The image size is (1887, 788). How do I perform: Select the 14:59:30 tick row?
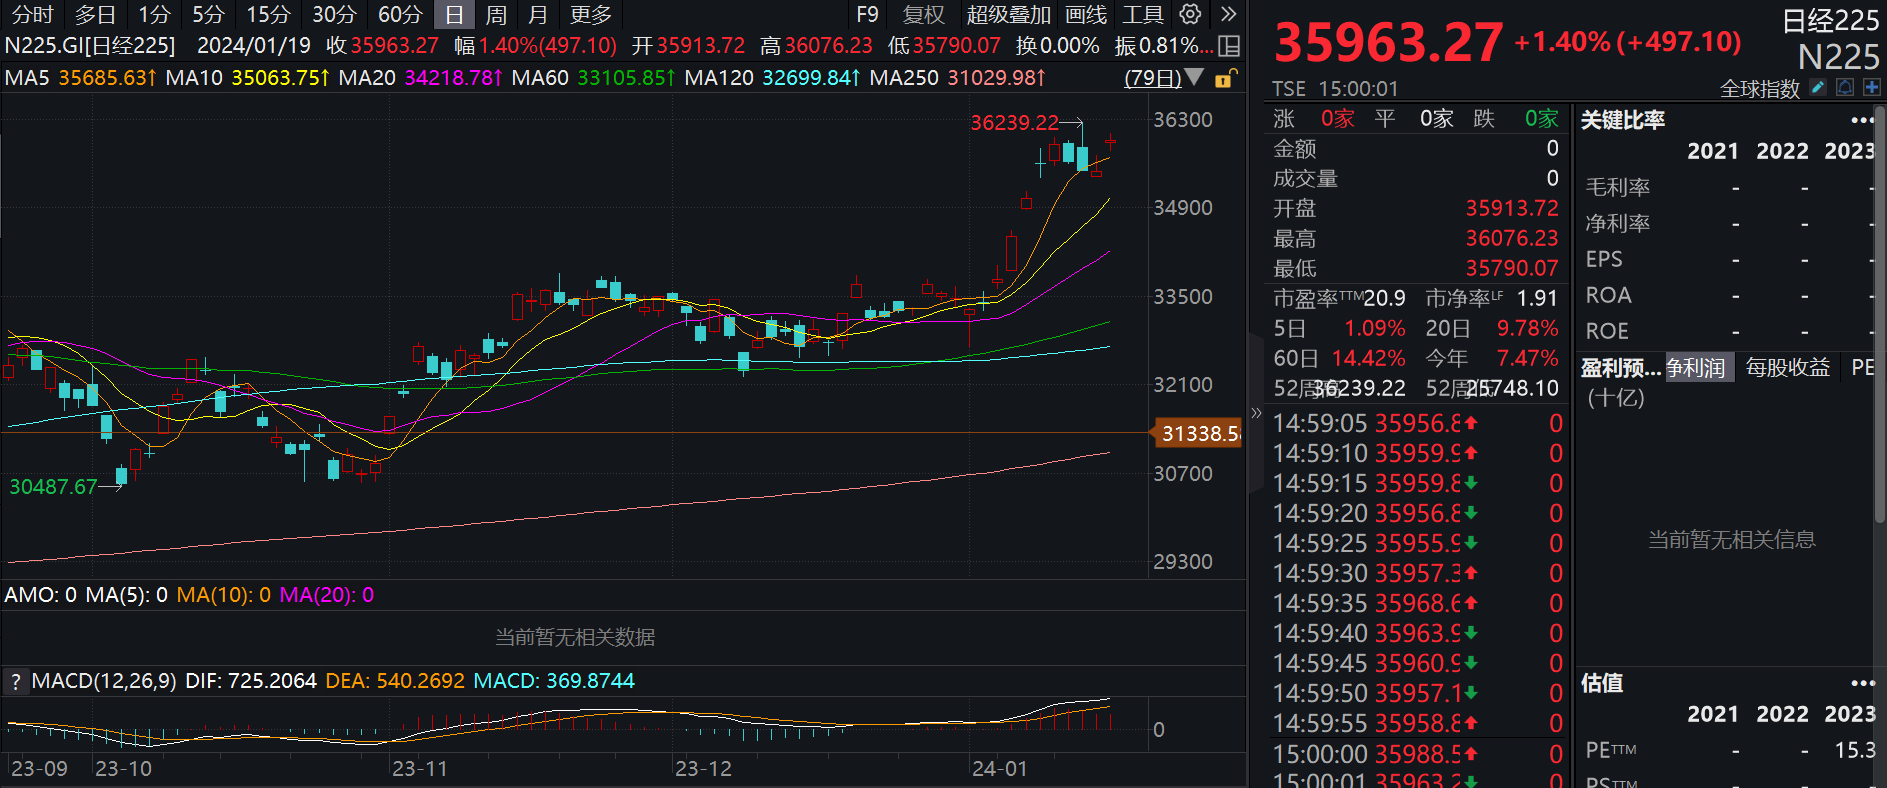1417,573
